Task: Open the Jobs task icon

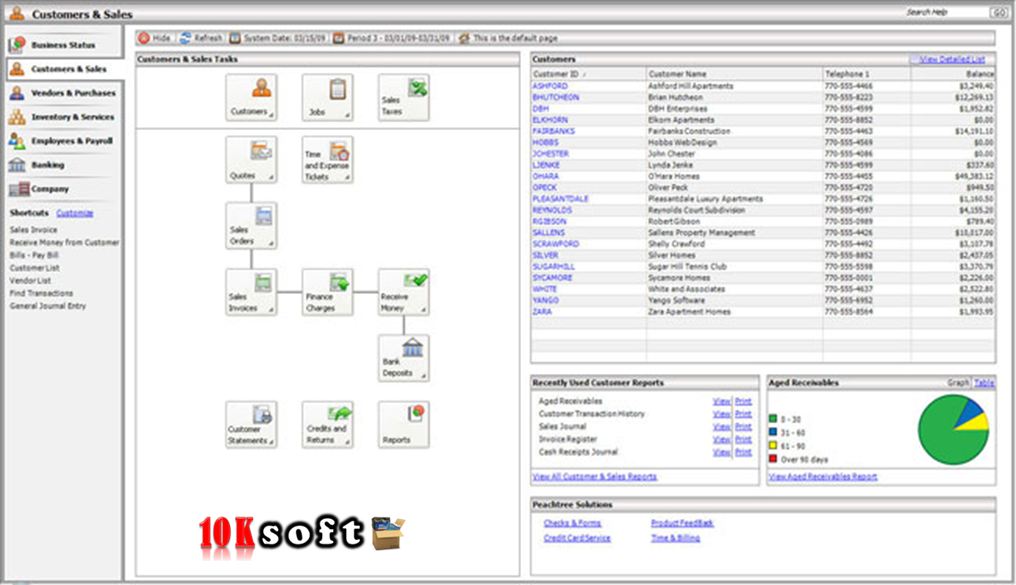Action: pos(327,97)
